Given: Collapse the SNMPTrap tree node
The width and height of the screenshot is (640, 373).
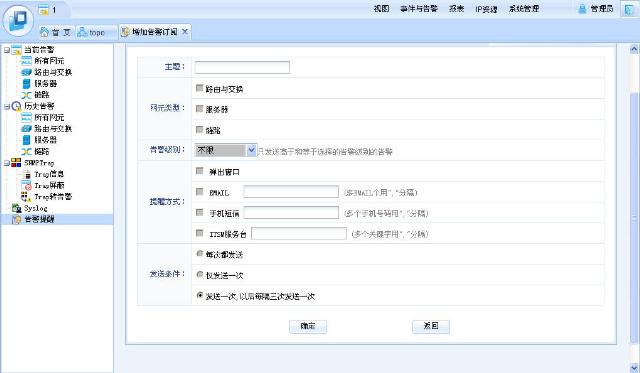Looking at the screenshot, I should pyautogui.click(x=7, y=163).
